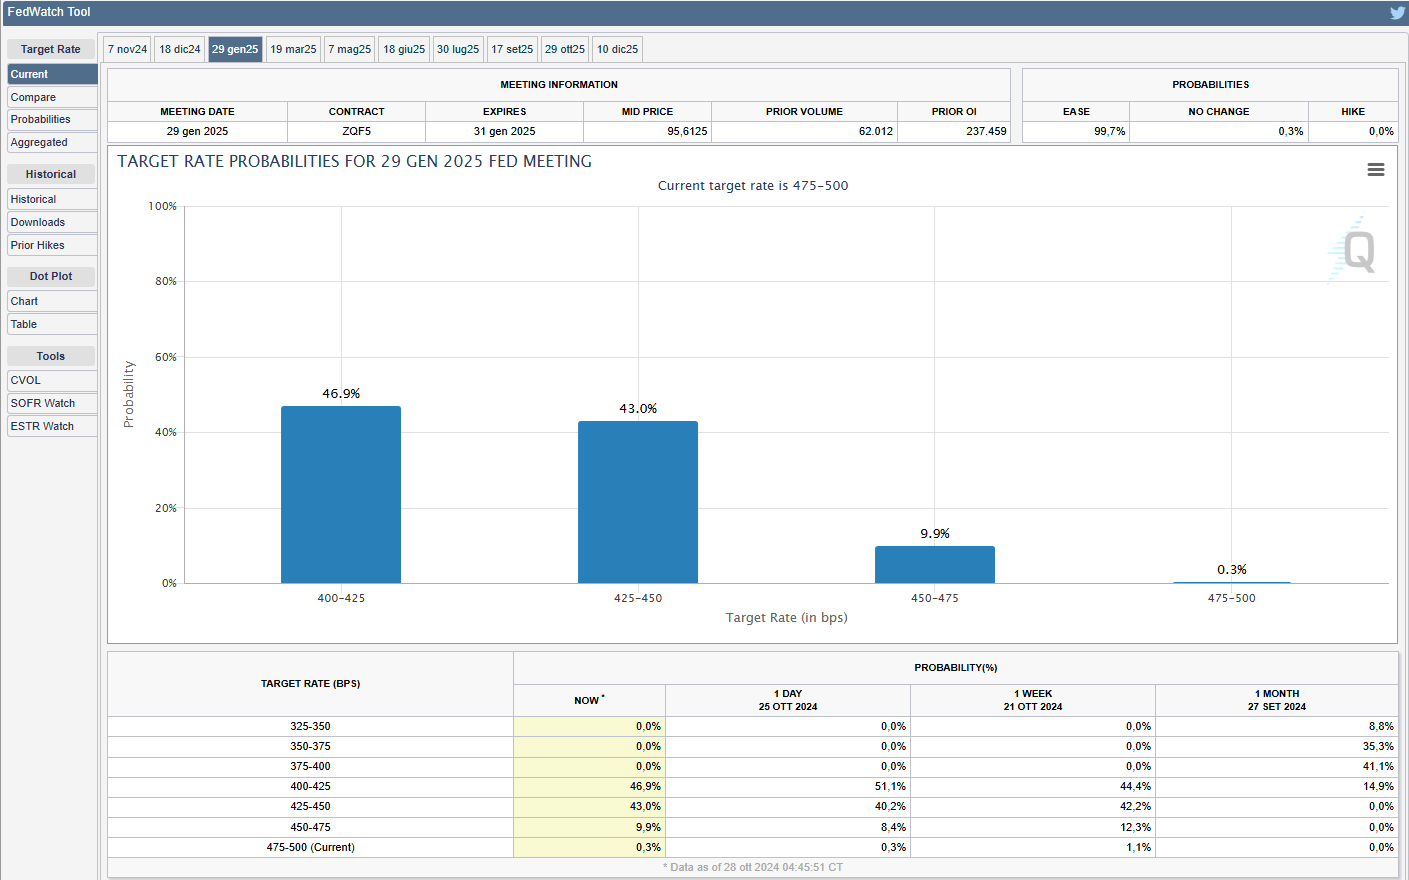Click the 400-425 probability bar
1409x880 pixels.
pyautogui.click(x=341, y=495)
